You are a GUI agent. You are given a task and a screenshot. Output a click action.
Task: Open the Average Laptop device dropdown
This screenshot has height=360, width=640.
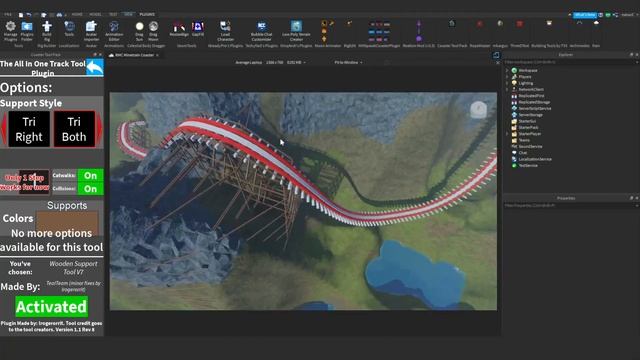pos(271,62)
